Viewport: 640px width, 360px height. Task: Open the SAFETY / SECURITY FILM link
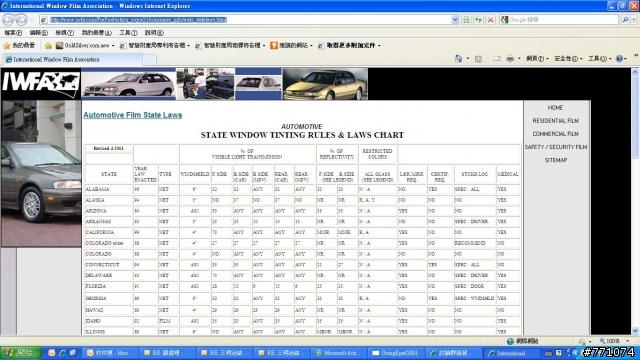(x=556, y=147)
